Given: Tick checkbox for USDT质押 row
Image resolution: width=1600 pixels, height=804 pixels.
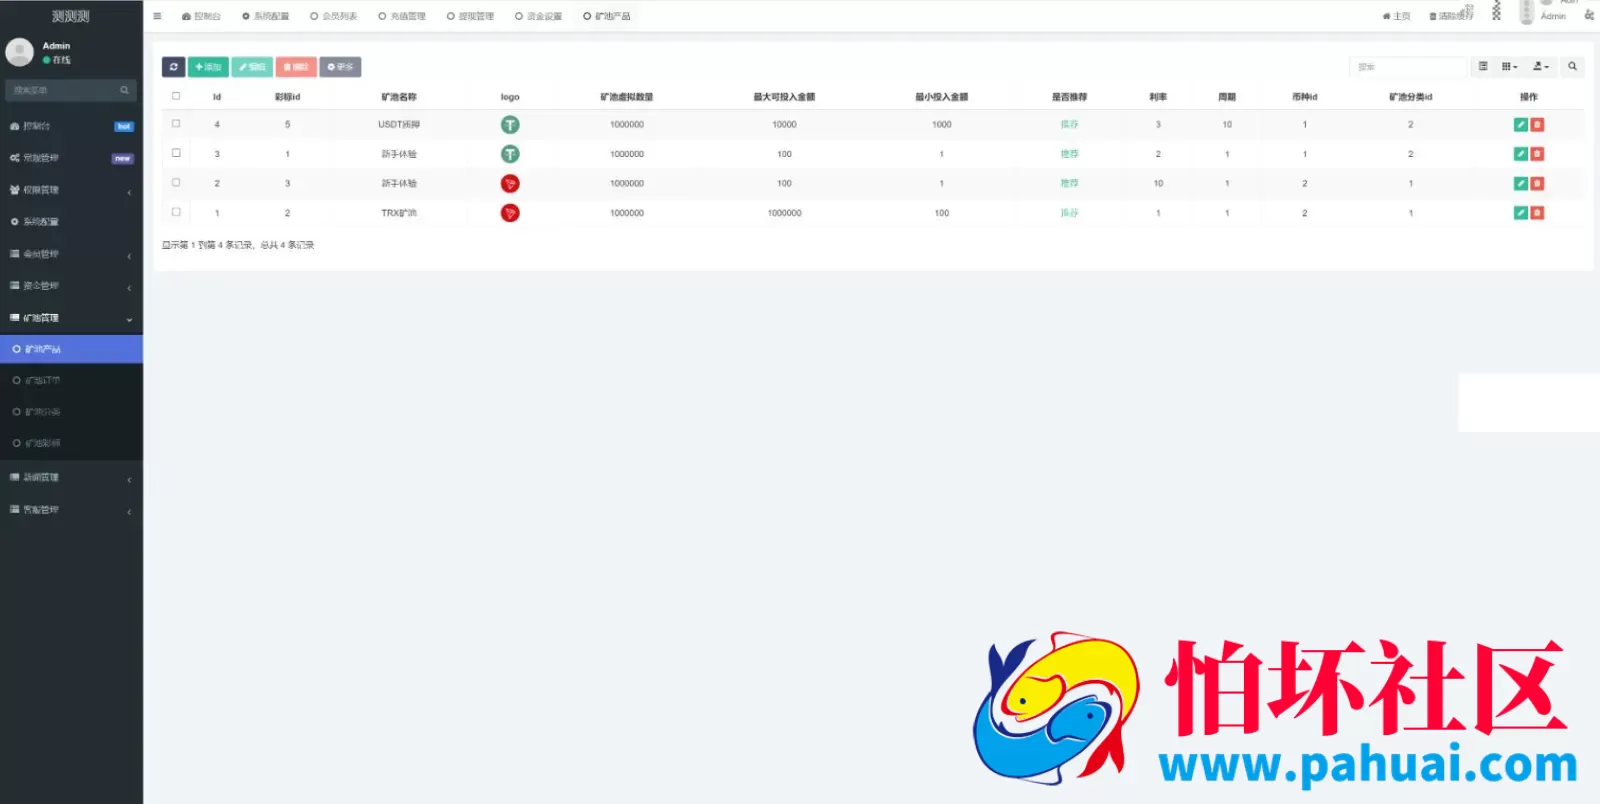Looking at the screenshot, I should (x=176, y=124).
